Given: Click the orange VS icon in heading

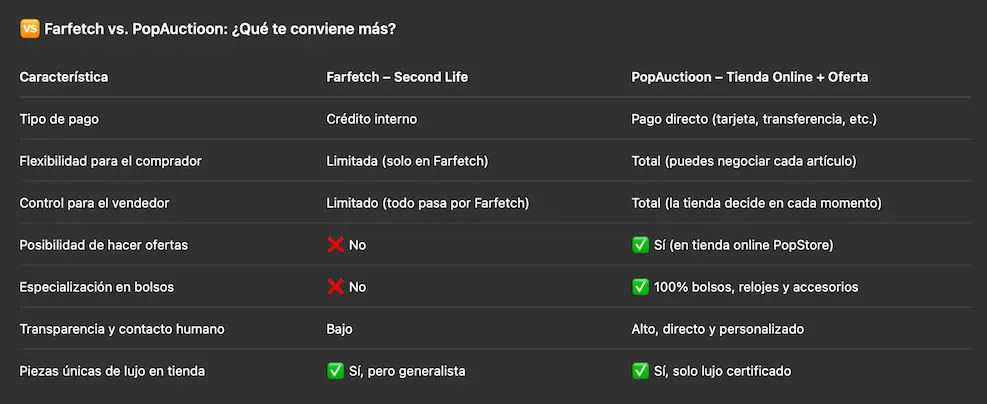Looking at the screenshot, I should (30, 29).
